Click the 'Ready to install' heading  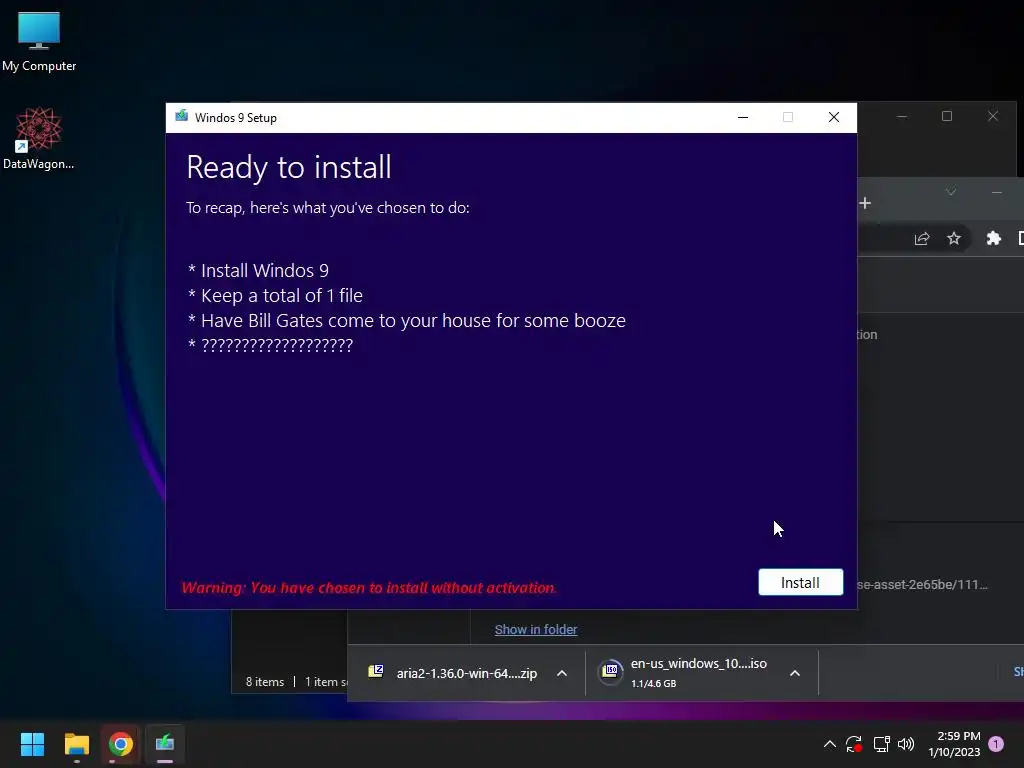pos(289,167)
